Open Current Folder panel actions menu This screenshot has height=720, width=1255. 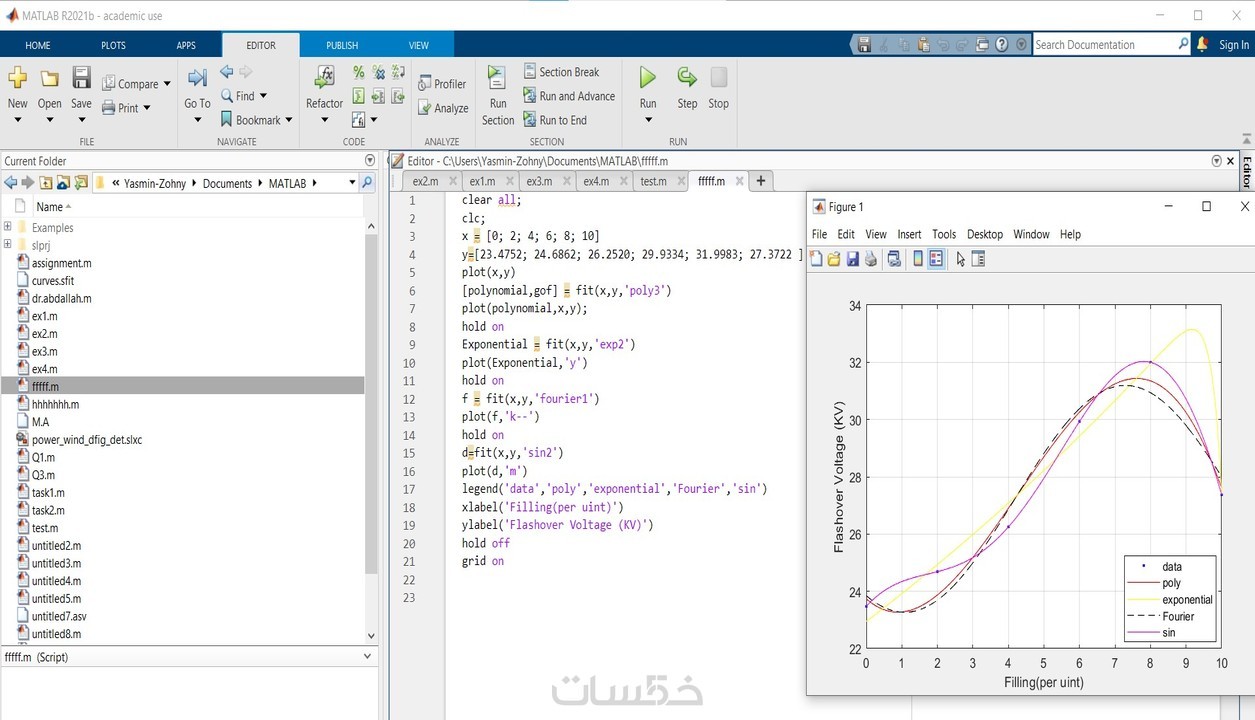click(370, 160)
